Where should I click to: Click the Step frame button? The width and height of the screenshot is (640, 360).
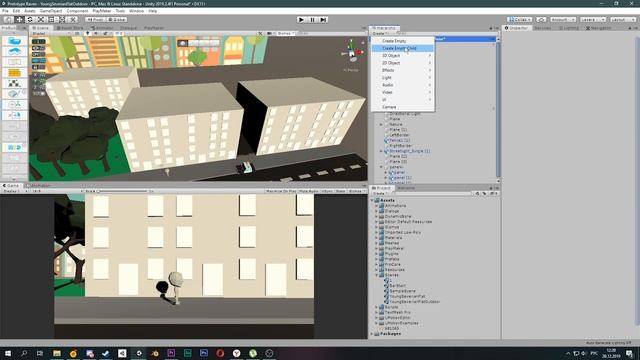(x=323, y=20)
